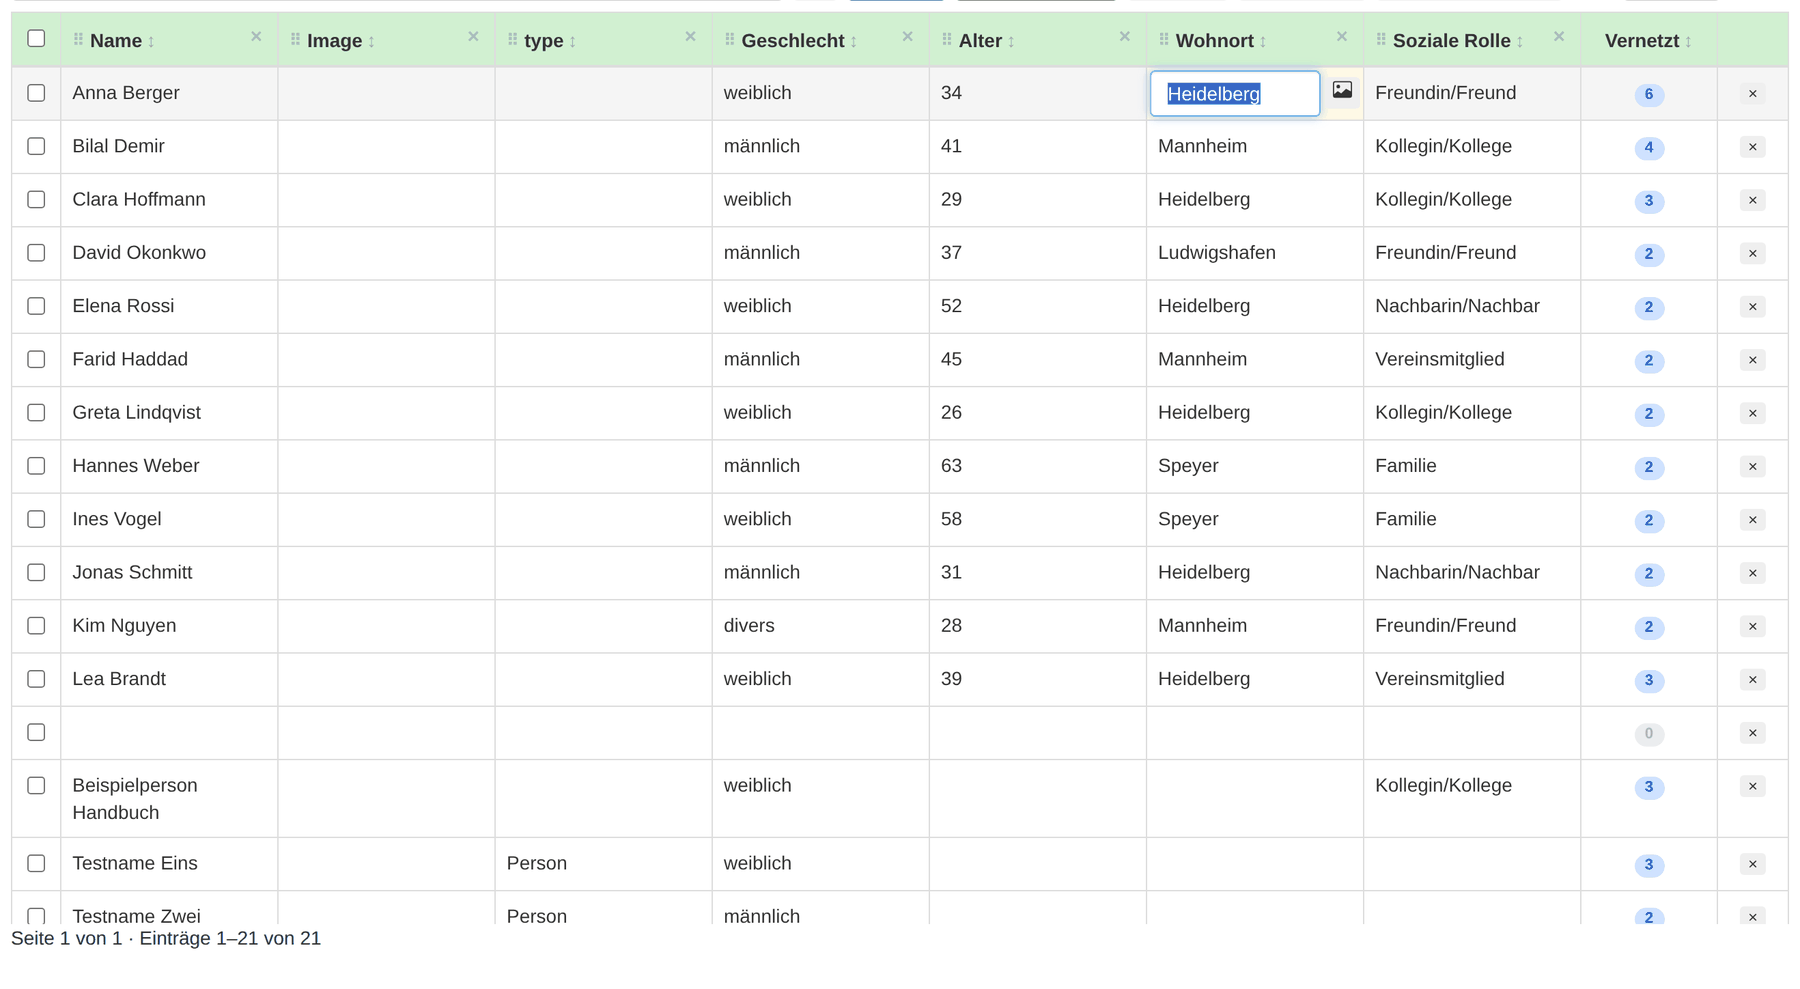The width and height of the screenshot is (1800, 989).
Task: Click the Vereinsmitglied cell for Farid Haddad
Action: click(x=1471, y=360)
